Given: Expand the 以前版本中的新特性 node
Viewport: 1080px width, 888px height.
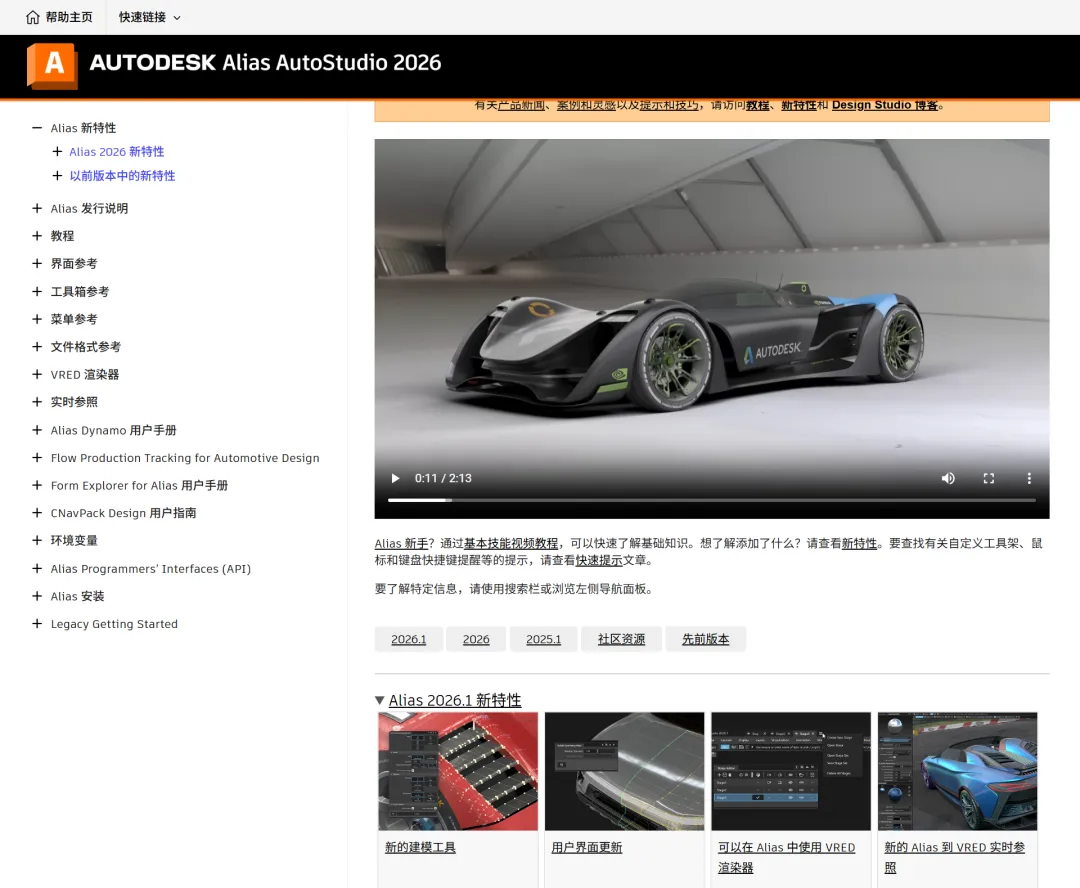Looking at the screenshot, I should pos(57,176).
